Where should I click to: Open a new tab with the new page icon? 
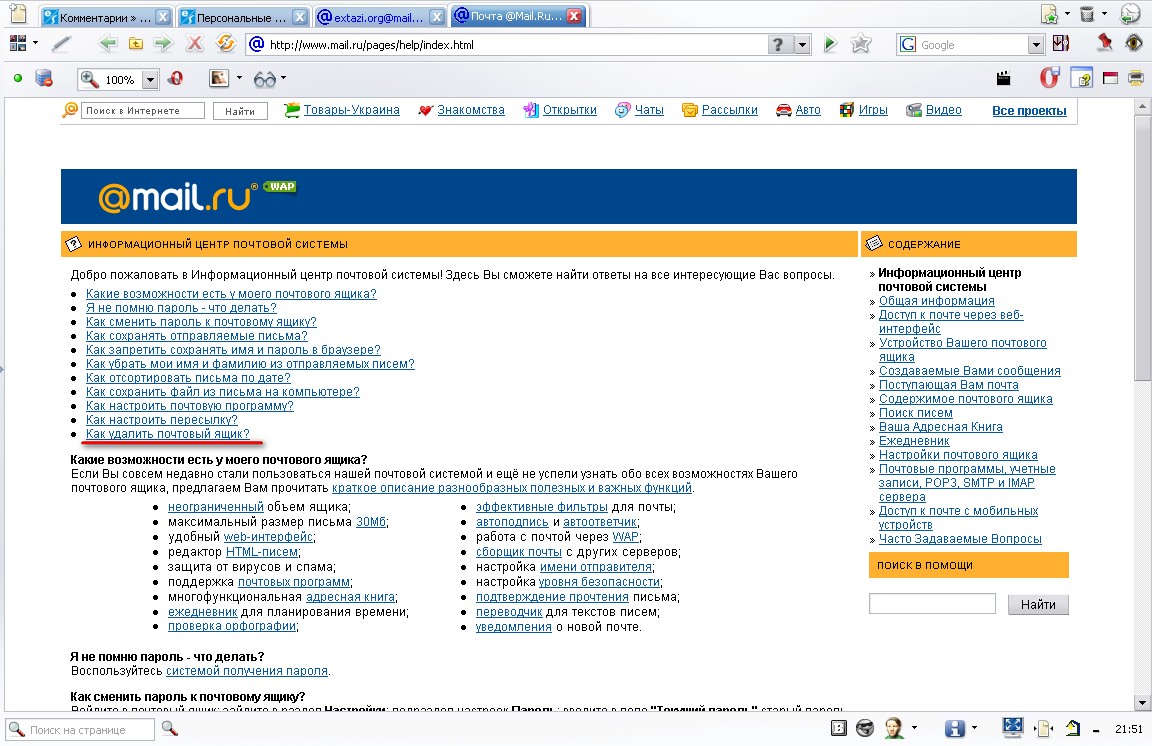(x=18, y=14)
